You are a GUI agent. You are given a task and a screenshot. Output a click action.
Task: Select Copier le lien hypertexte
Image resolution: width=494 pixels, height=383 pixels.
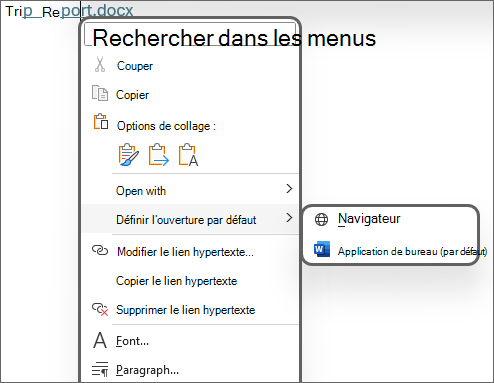tap(190, 281)
